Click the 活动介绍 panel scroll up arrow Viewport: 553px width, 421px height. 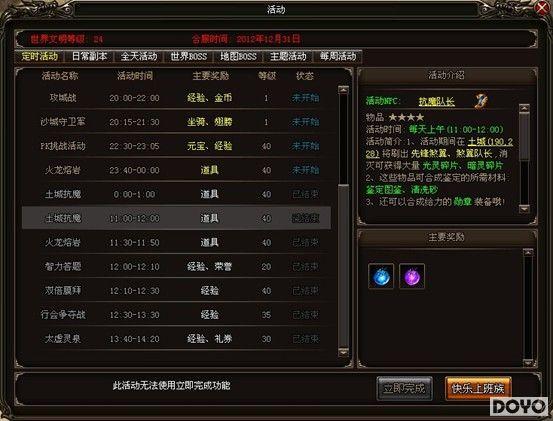pyautogui.click(x=524, y=108)
